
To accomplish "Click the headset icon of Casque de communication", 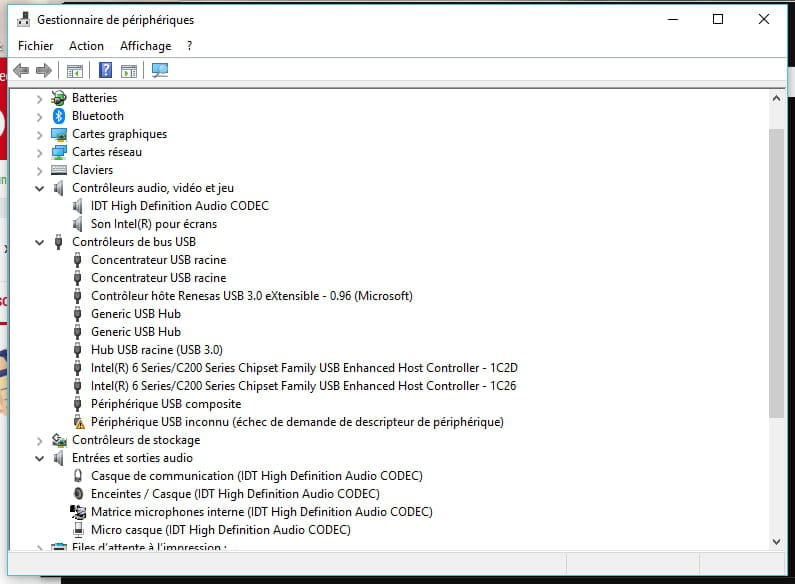I will click(78, 476).
